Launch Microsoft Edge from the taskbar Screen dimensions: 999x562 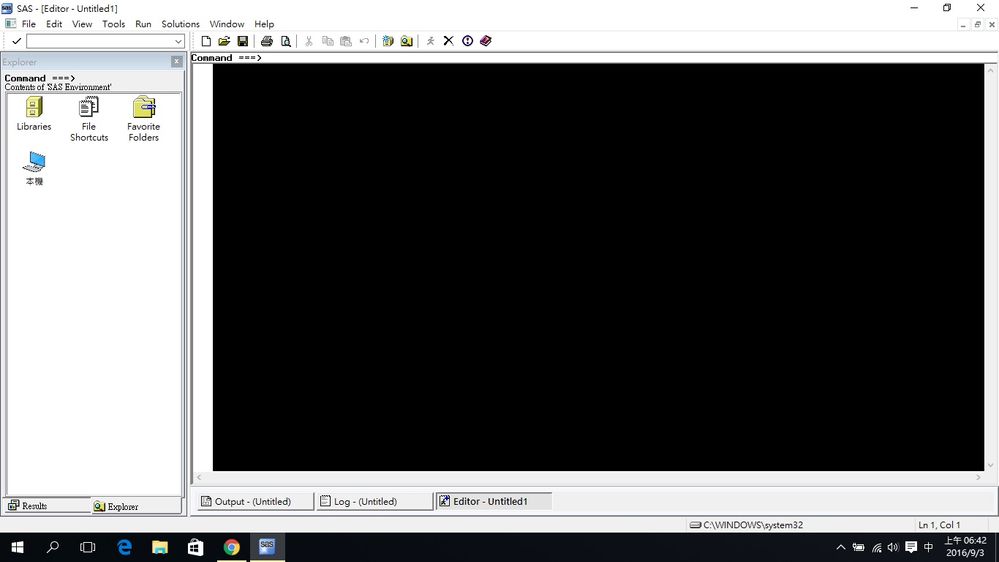pos(124,547)
